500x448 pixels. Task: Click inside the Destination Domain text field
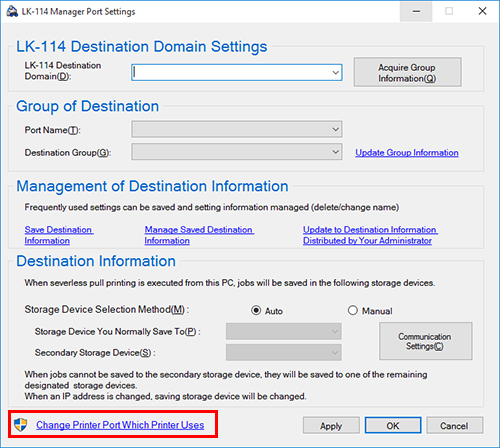click(230, 73)
